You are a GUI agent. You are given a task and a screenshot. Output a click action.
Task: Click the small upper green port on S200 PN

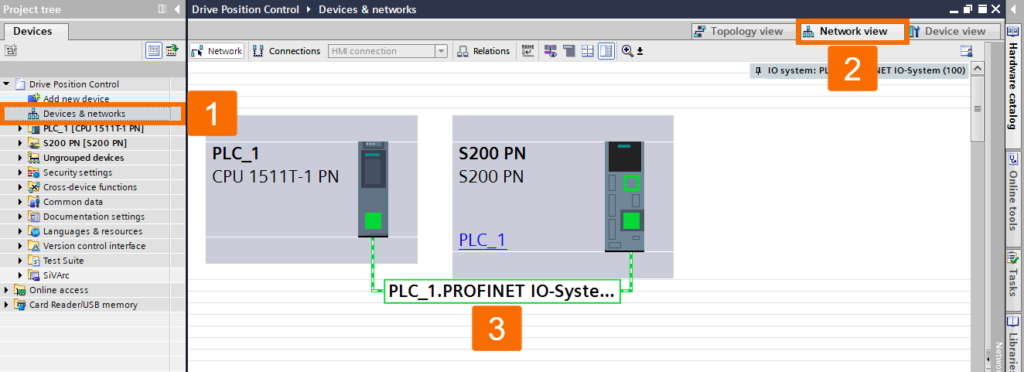click(x=631, y=182)
